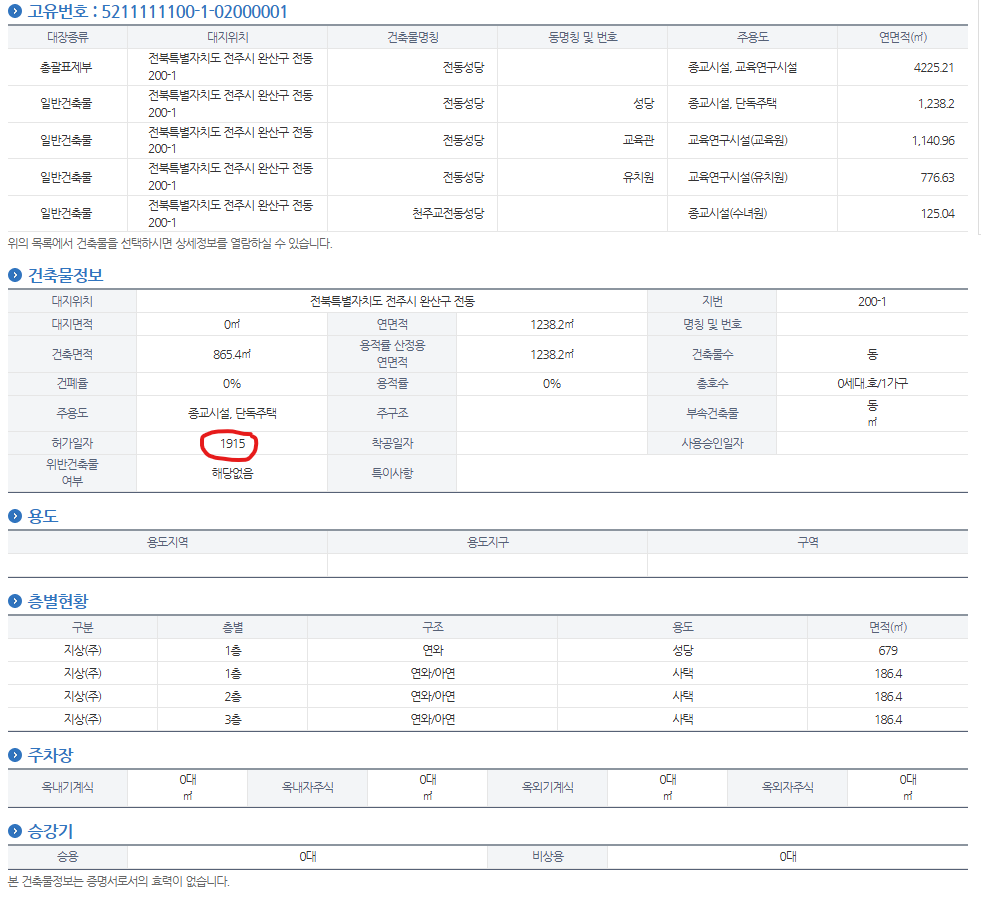Click the arrow icon beside 고유번호 heading
This screenshot has height=898, width=981.
15,12
